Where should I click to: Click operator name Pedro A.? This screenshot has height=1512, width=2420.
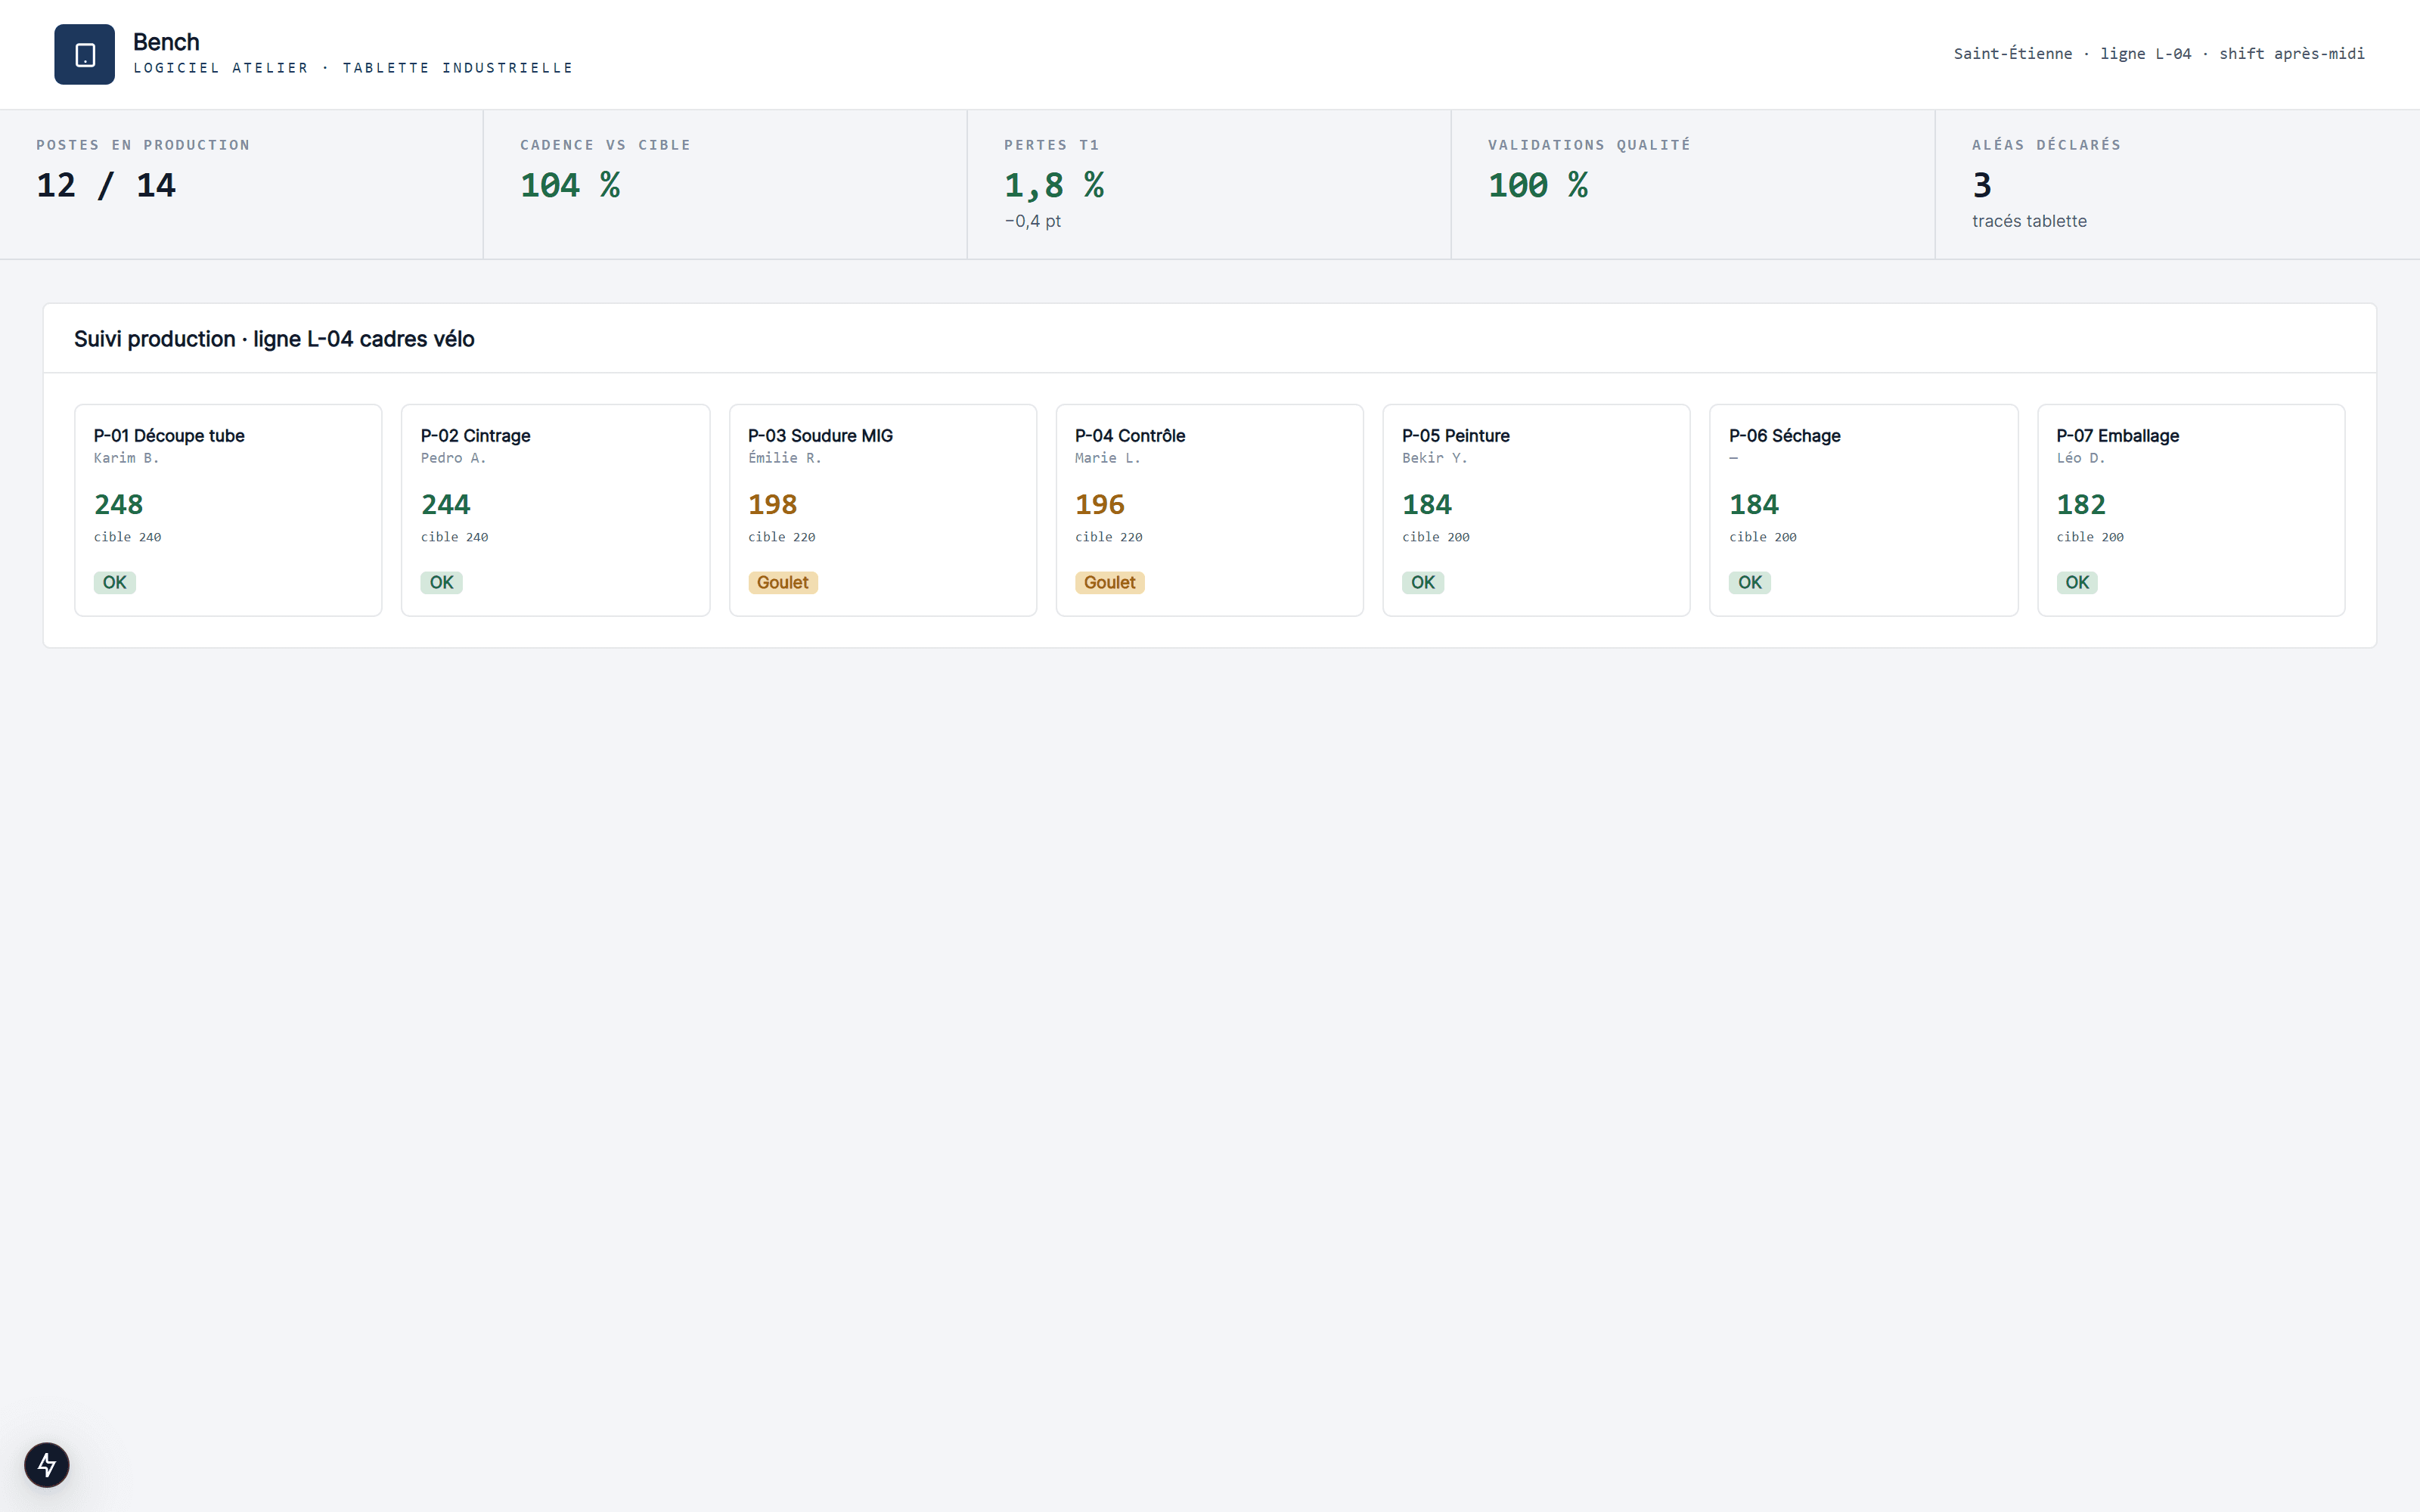tap(453, 458)
